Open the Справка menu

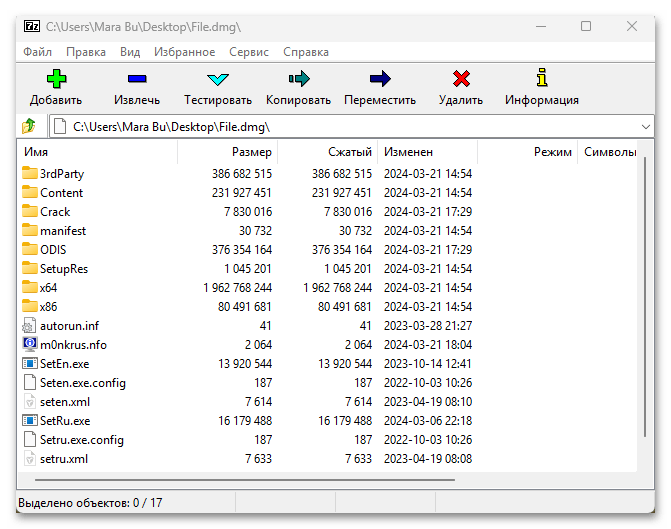[x=306, y=52]
